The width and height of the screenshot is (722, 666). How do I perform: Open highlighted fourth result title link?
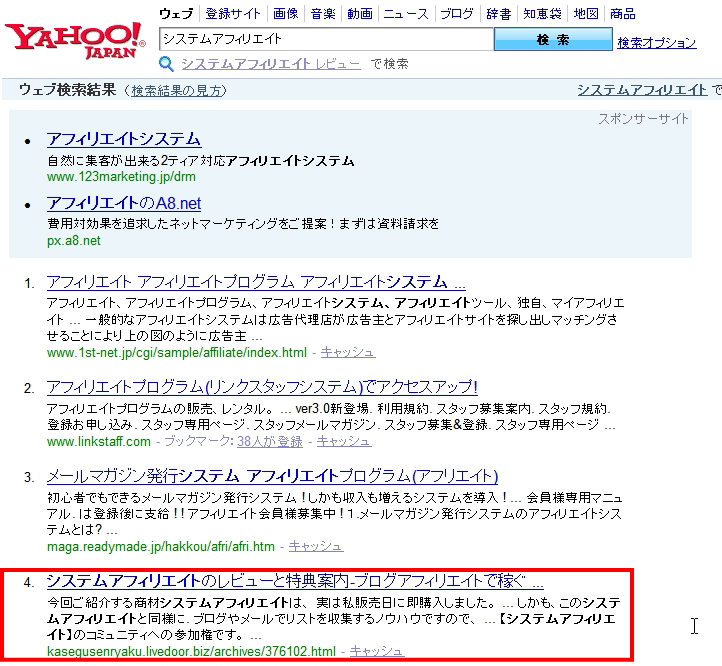point(295,581)
